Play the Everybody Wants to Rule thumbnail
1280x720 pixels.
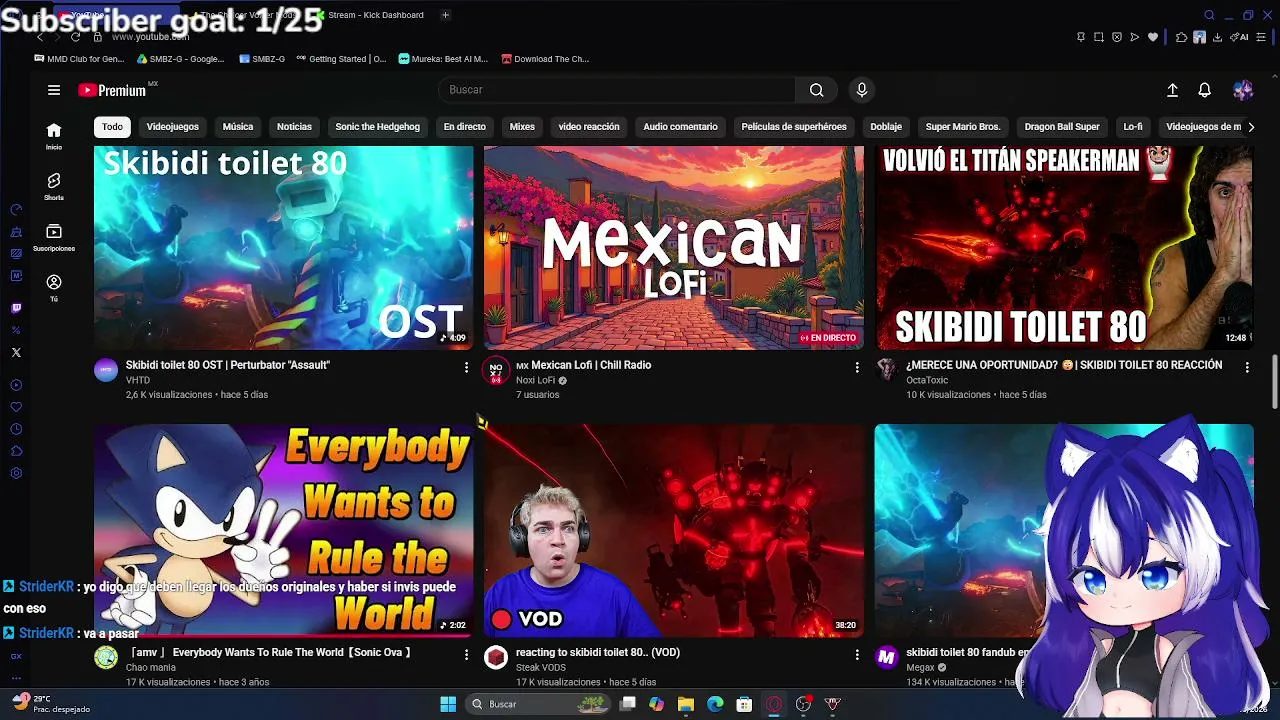[283, 530]
